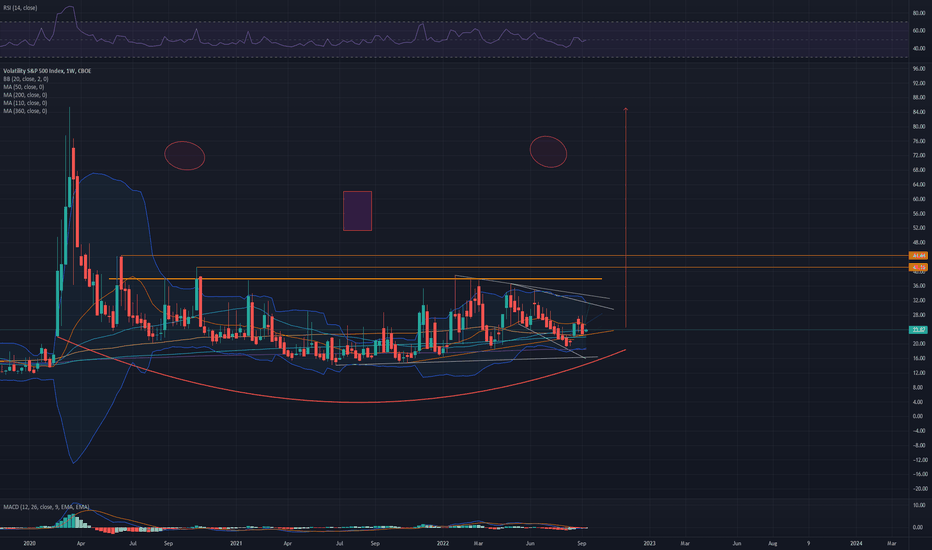Click the 2022 label on time axis
This screenshot has height=550, width=932.
pyautogui.click(x=443, y=543)
